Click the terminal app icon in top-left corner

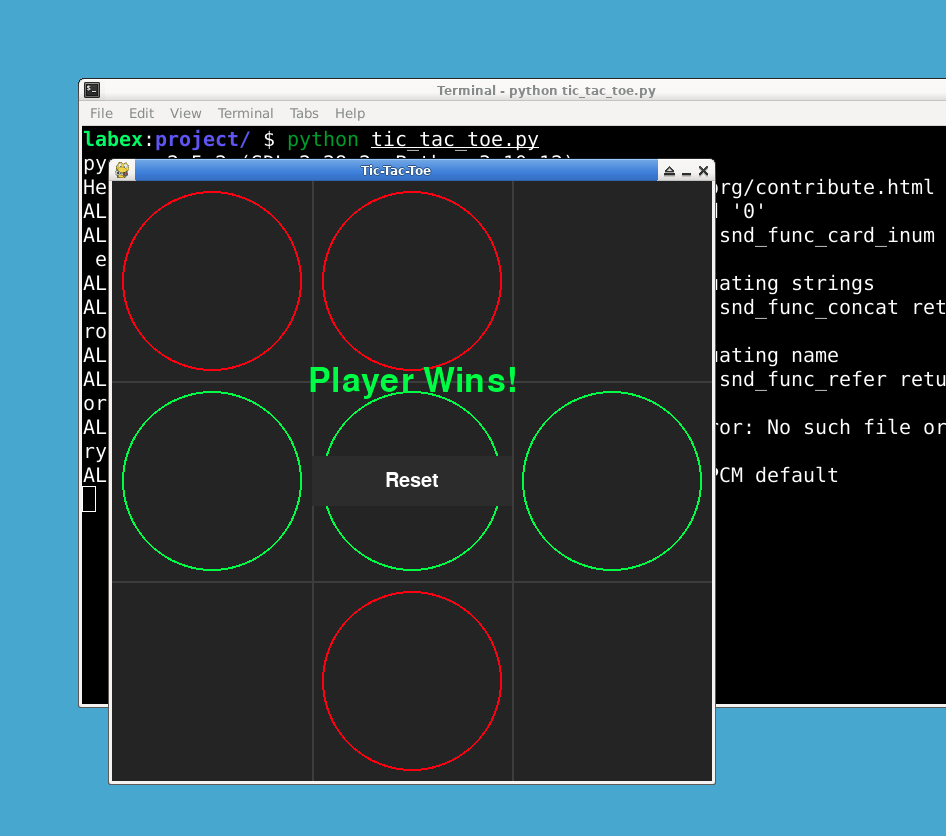point(92,90)
